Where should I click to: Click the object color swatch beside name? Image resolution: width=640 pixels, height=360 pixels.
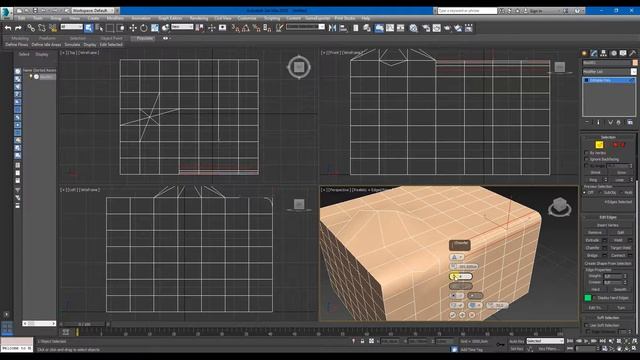coord(635,62)
